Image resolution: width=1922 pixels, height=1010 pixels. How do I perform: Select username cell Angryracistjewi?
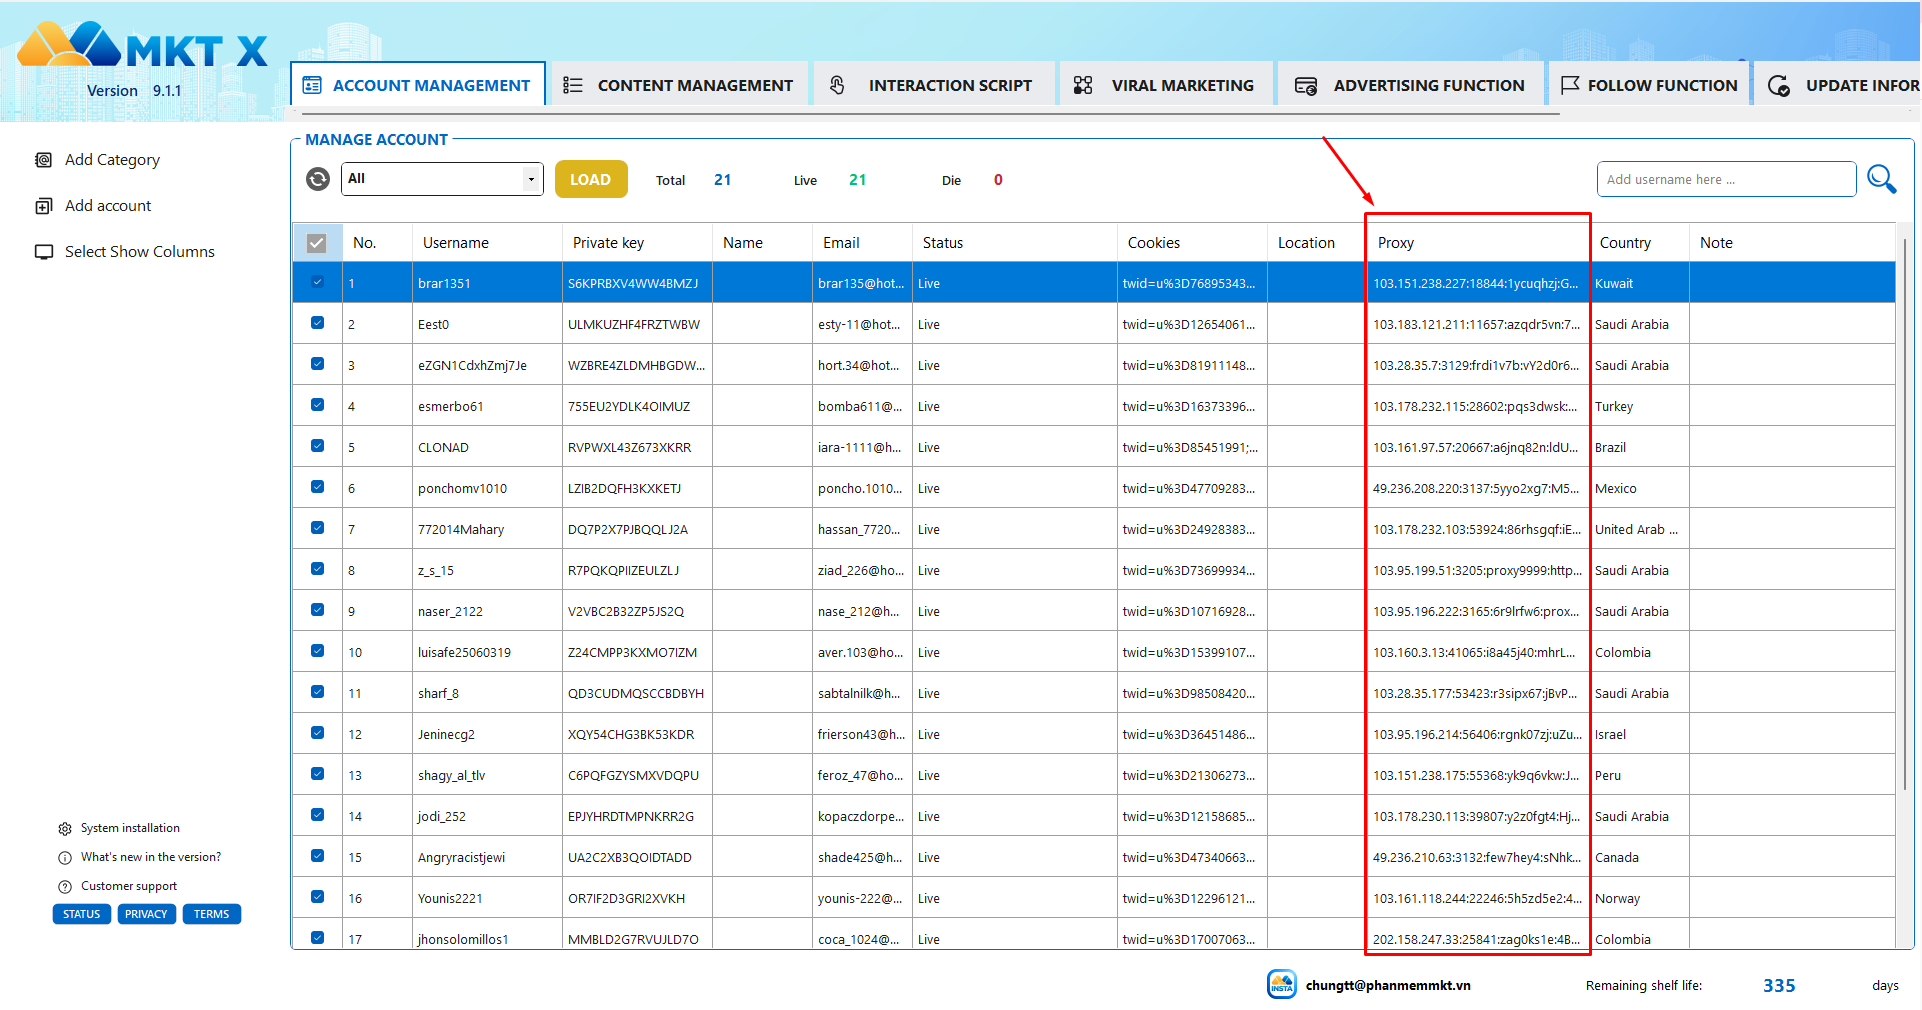487,857
